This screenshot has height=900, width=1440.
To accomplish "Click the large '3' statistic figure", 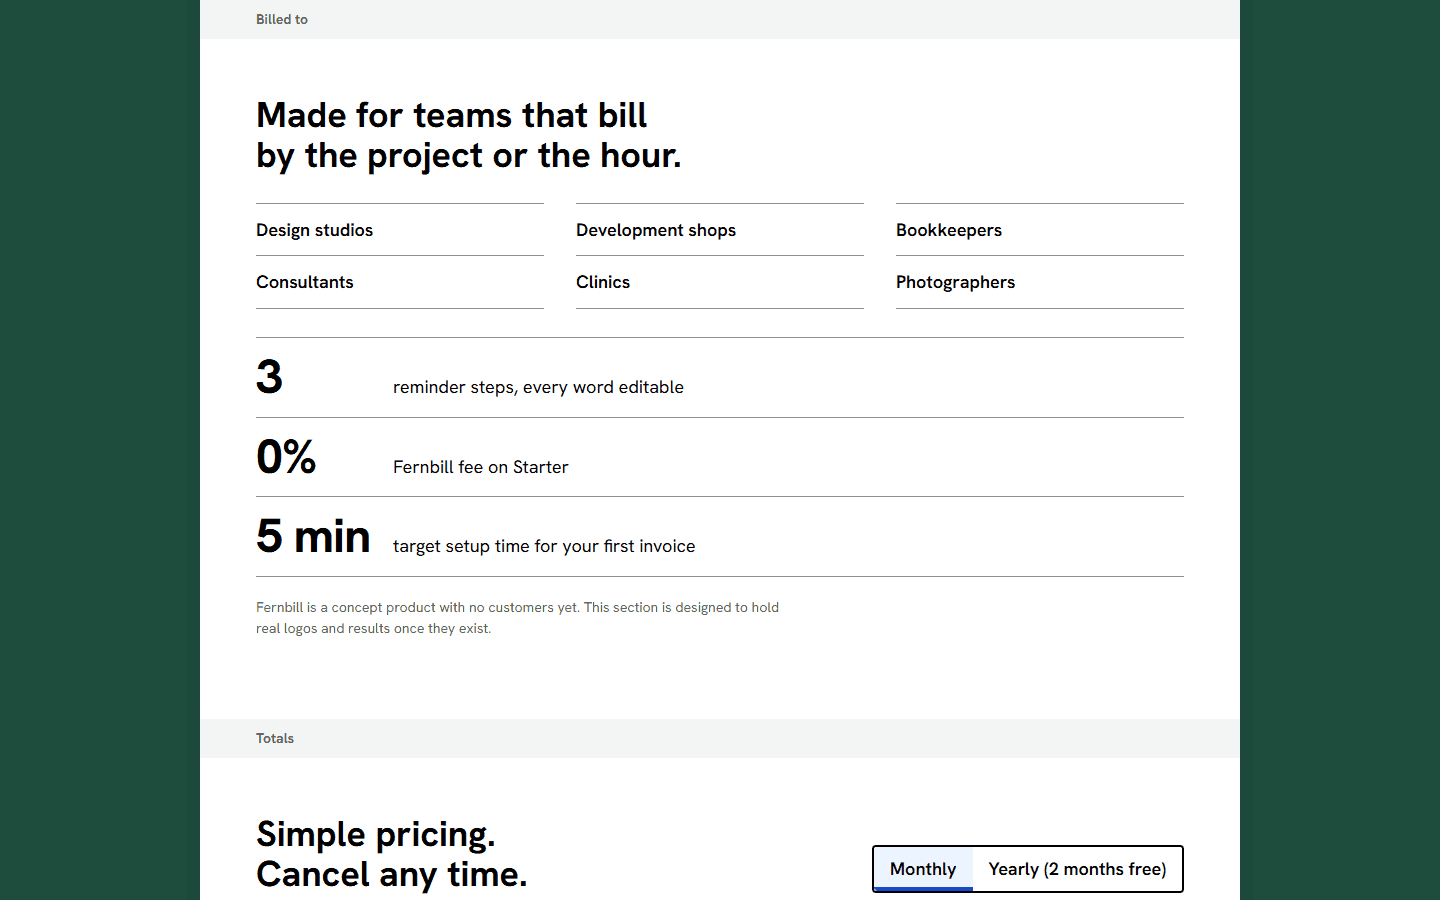I will [270, 377].
